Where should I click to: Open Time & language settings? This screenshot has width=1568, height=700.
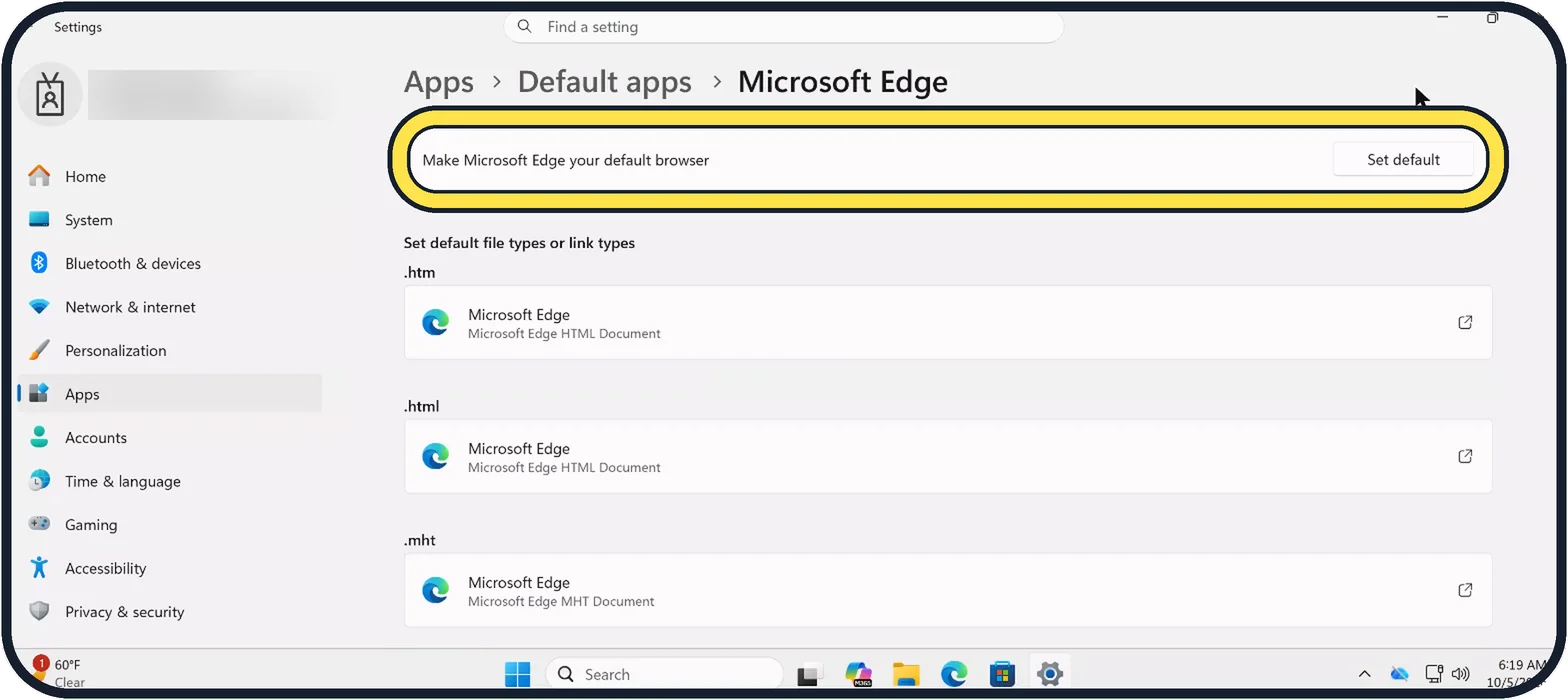point(170,481)
